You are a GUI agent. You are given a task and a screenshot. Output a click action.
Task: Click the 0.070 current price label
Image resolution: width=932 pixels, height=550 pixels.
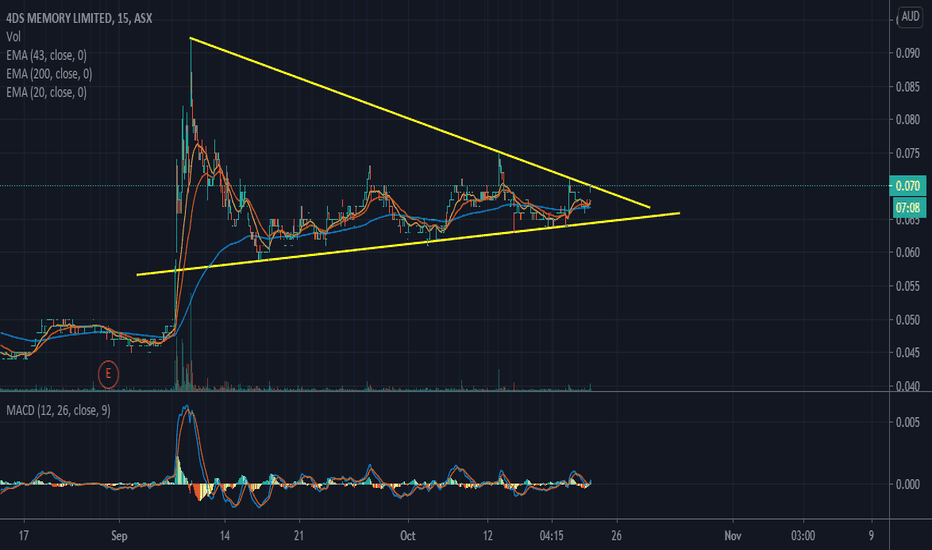tap(908, 186)
